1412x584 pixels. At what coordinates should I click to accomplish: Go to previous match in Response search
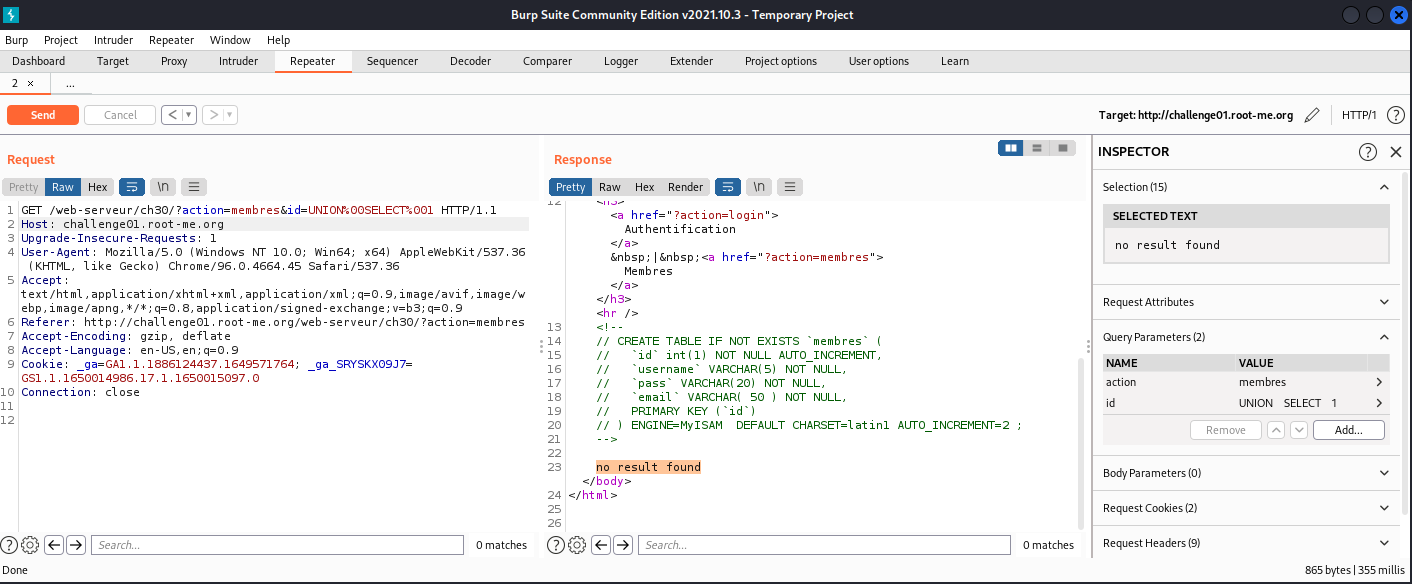click(601, 545)
